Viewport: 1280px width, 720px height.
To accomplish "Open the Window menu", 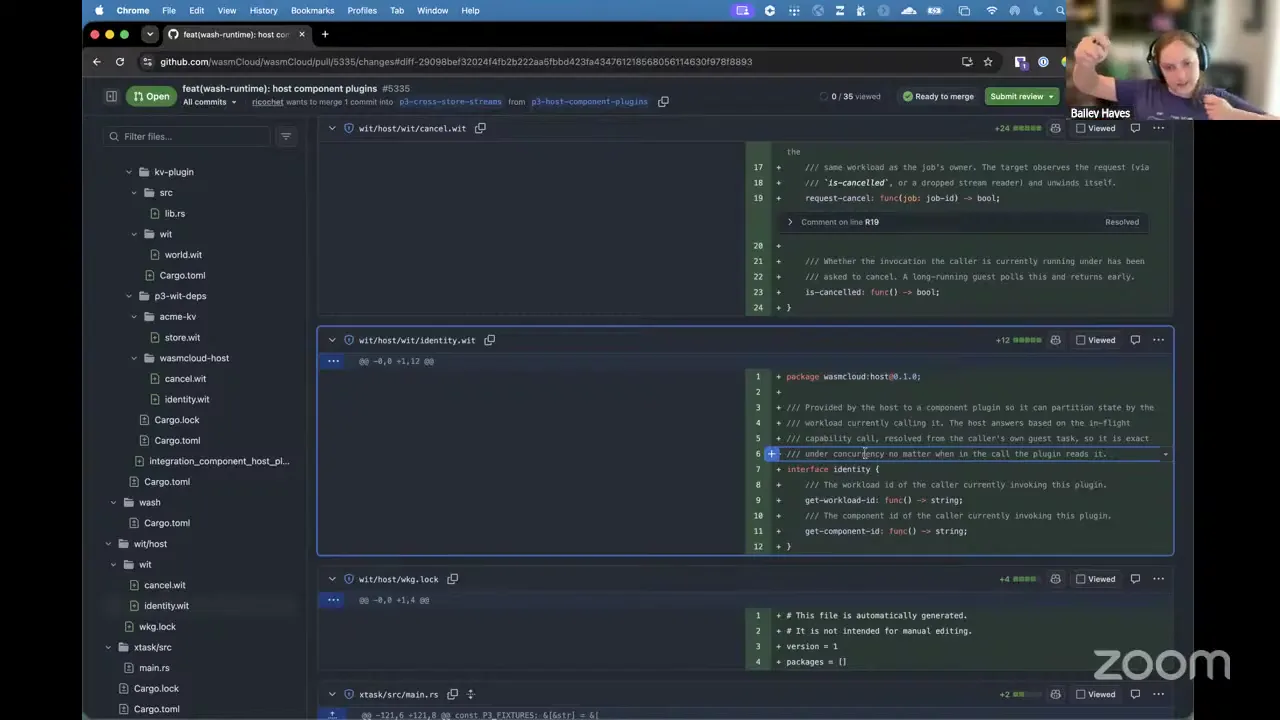I will coord(433,10).
